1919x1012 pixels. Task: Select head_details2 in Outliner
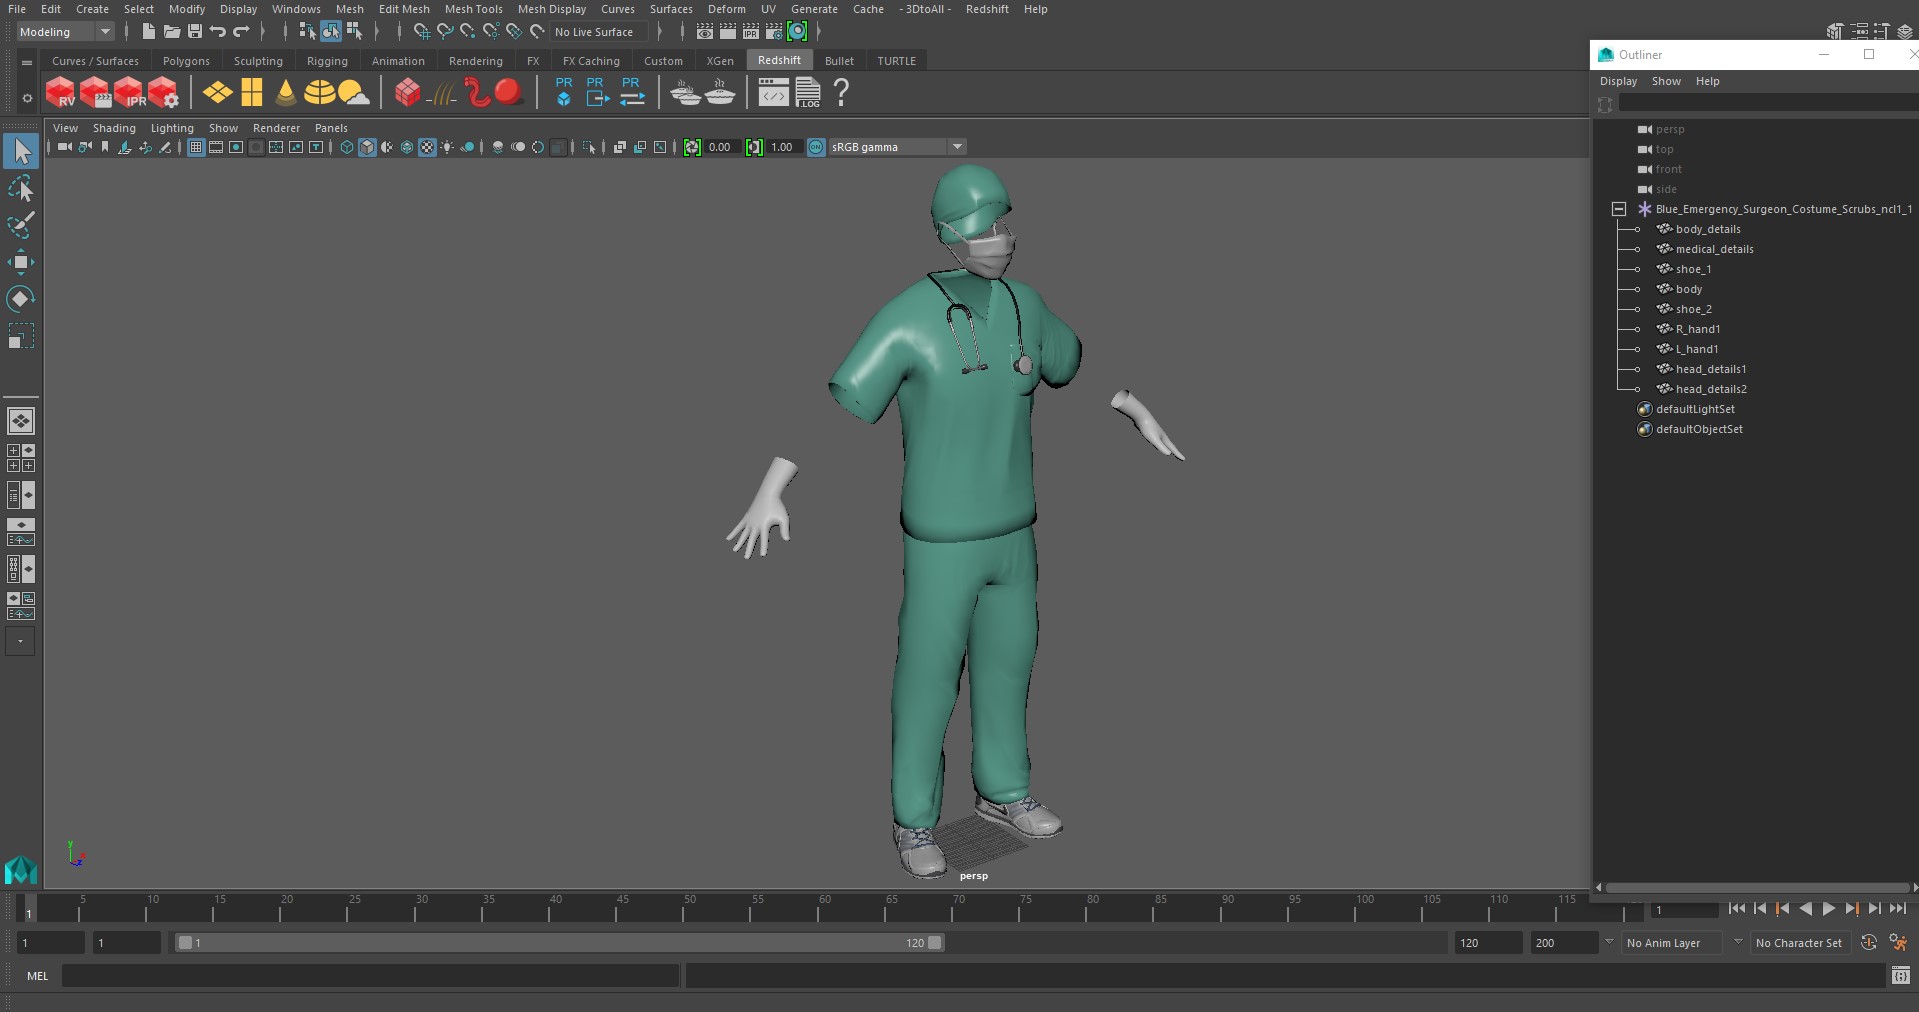pos(1711,389)
